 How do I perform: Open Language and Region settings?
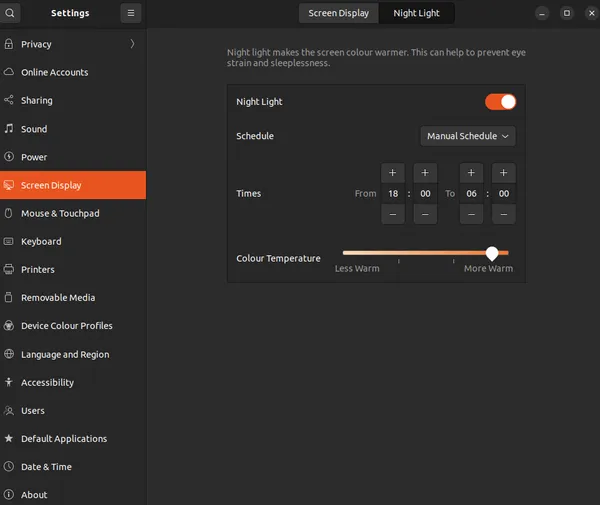click(73, 354)
